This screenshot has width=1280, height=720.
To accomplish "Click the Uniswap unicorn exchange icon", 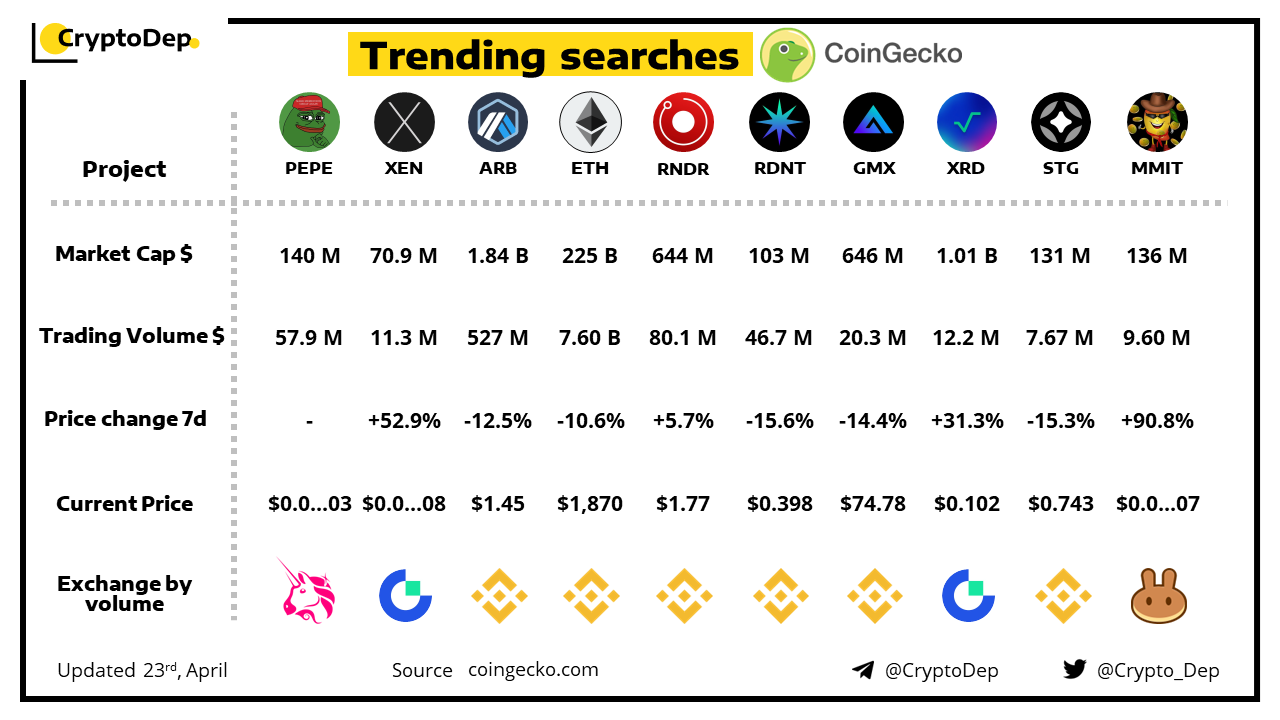I will (x=309, y=592).
